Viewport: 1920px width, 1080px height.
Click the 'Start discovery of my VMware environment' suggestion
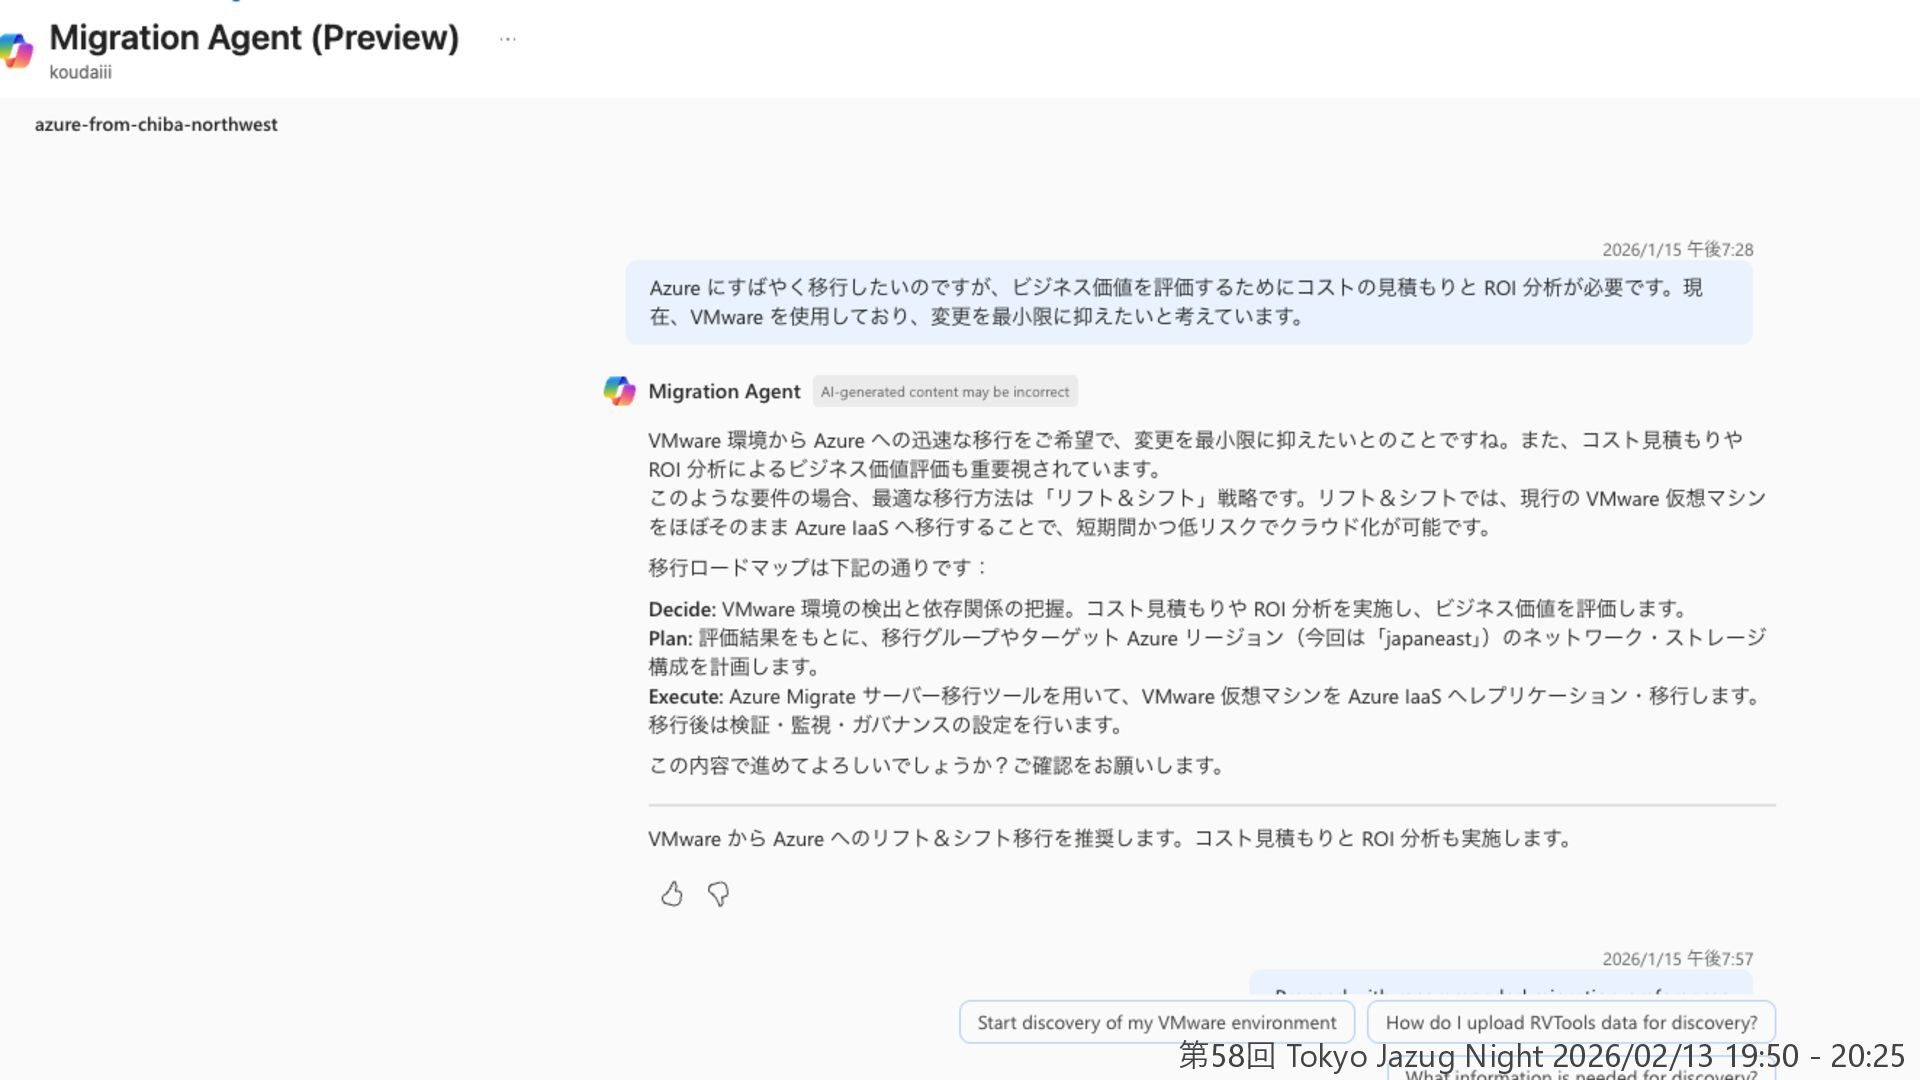point(1156,1022)
